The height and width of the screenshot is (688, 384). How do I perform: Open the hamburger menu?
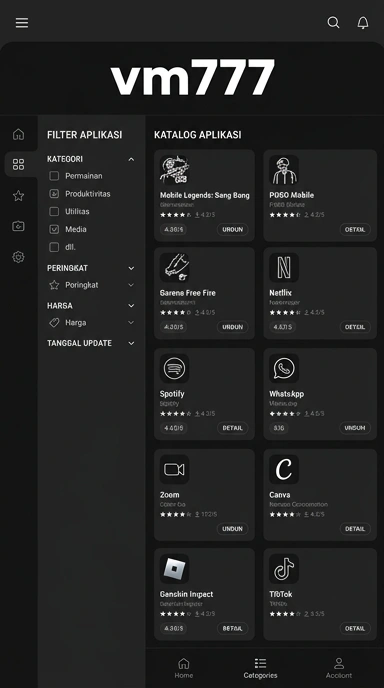(22, 23)
